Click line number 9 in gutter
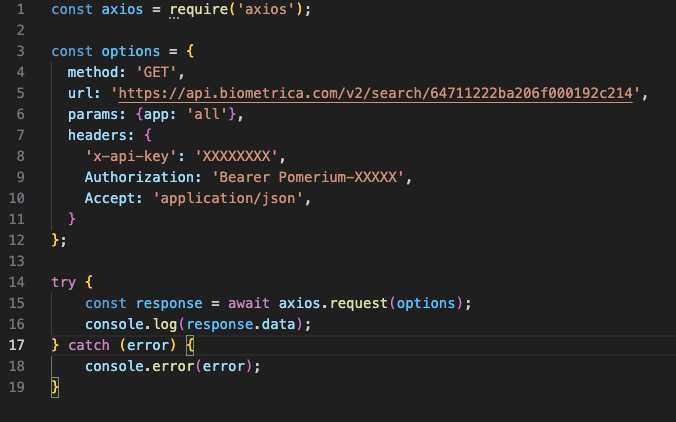Image resolution: width=676 pixels, height=422 pixels. click(20, 177)
